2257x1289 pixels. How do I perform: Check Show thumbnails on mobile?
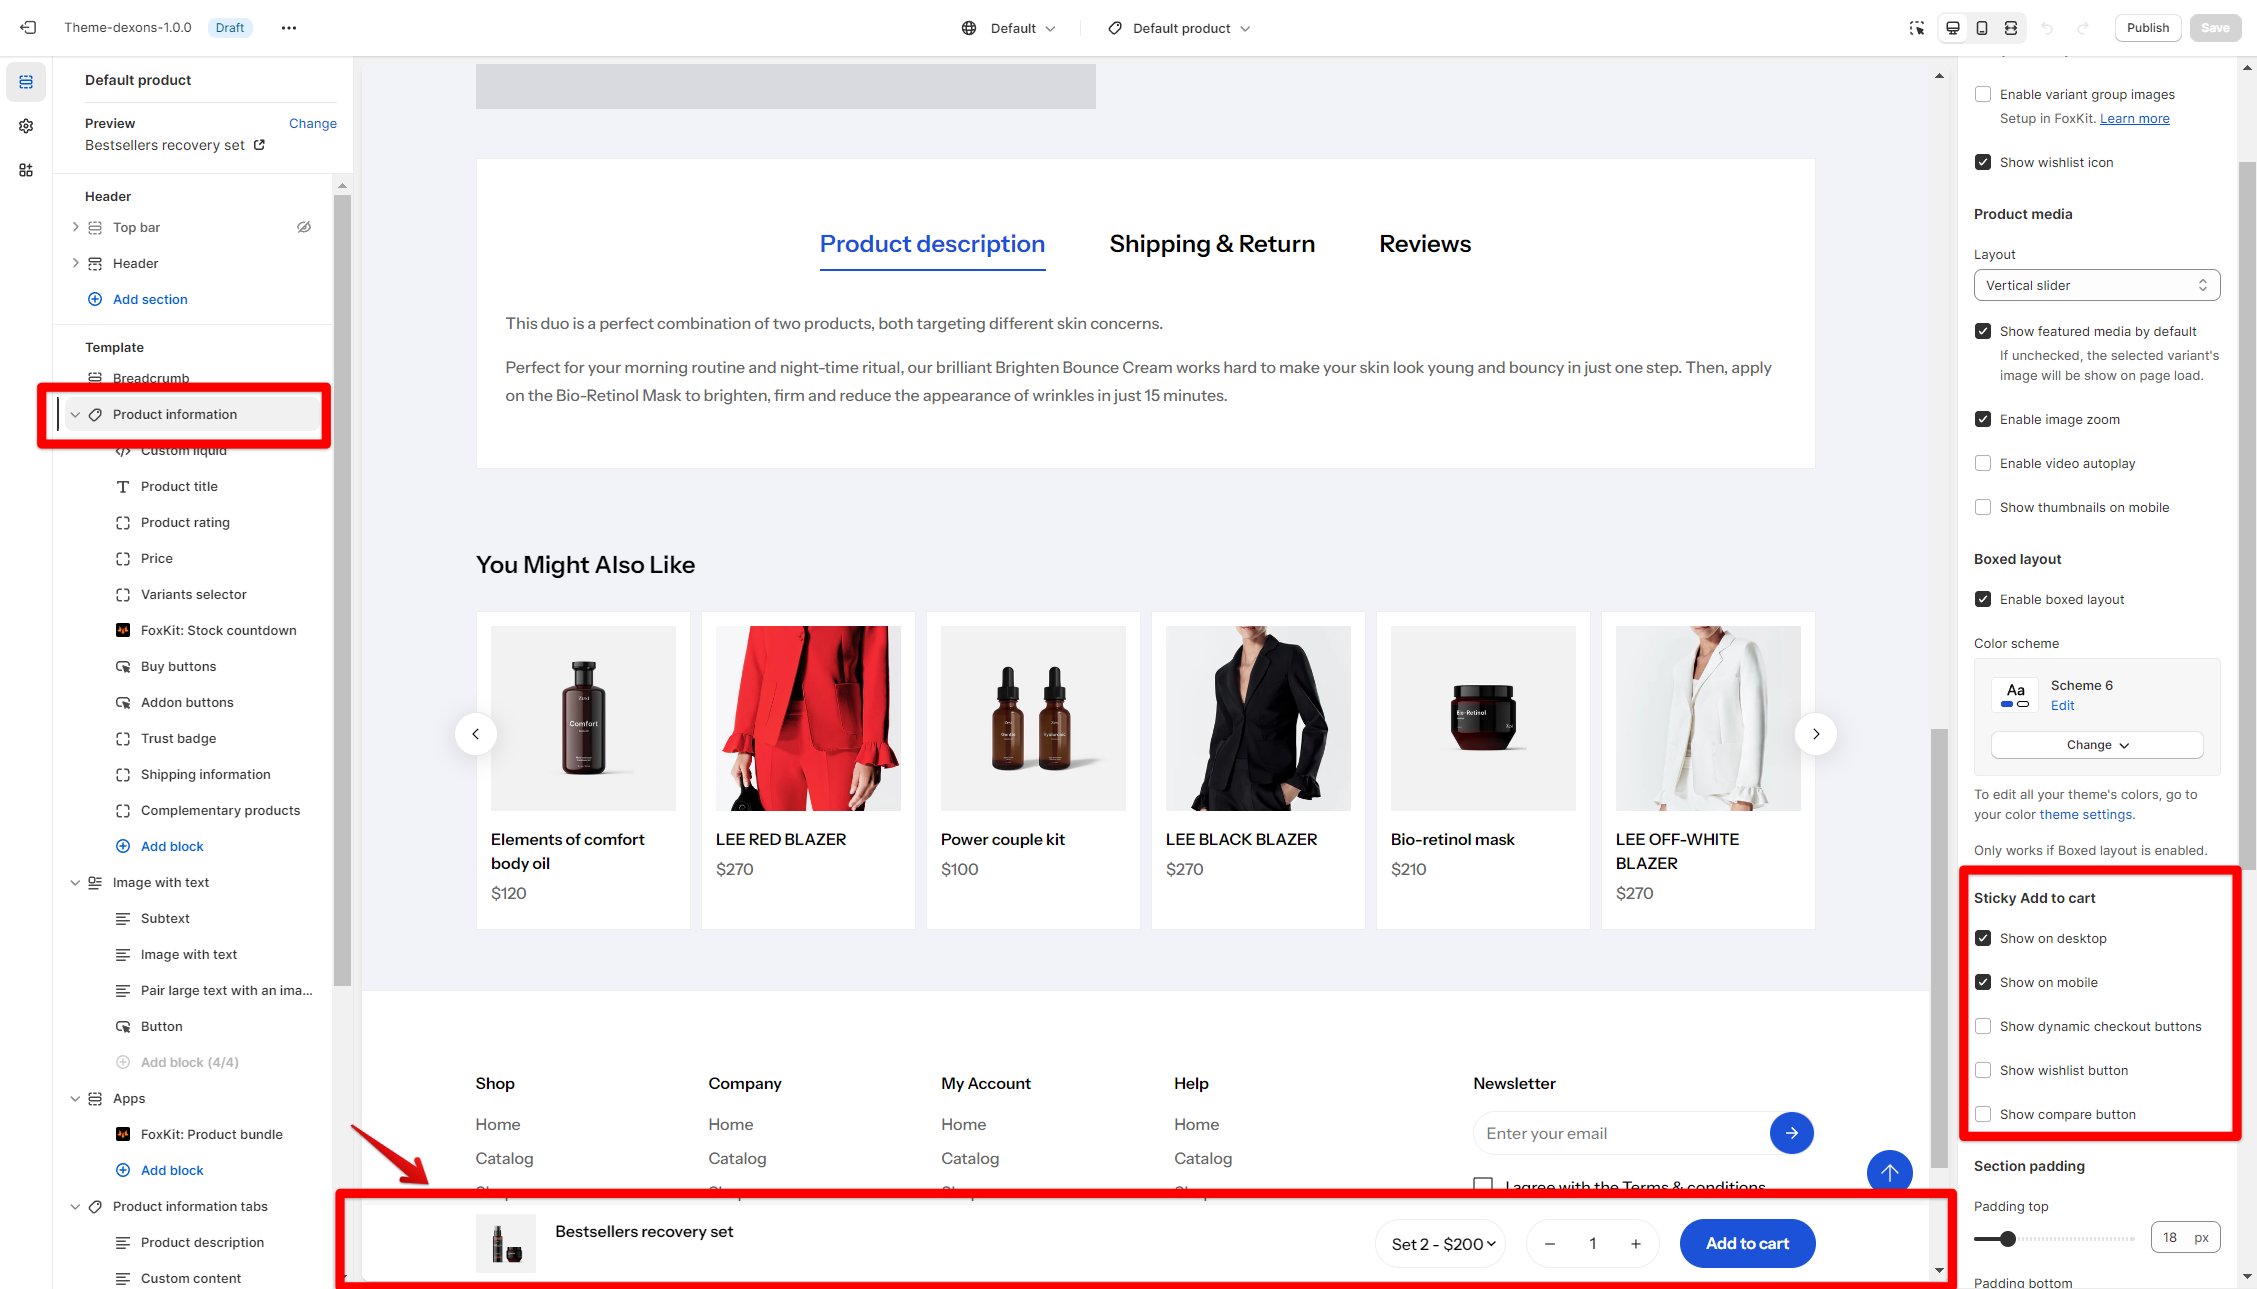pos(1983,507)
